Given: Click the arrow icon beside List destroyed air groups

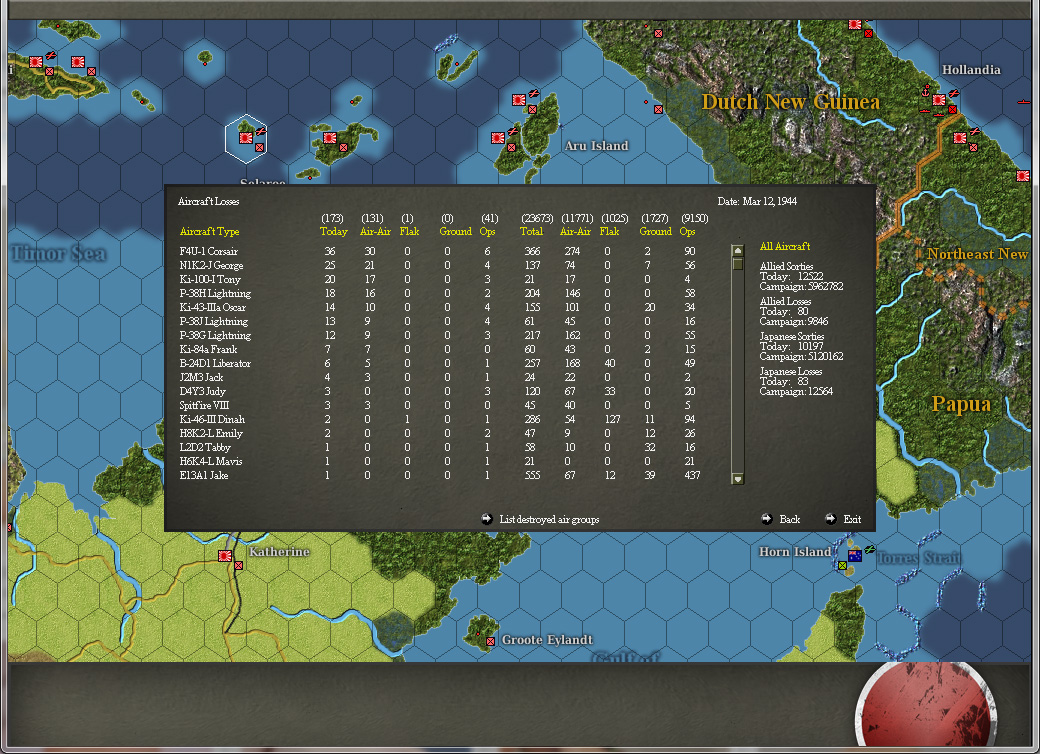Looking at the screenshot, I should (x=487, y=519).
